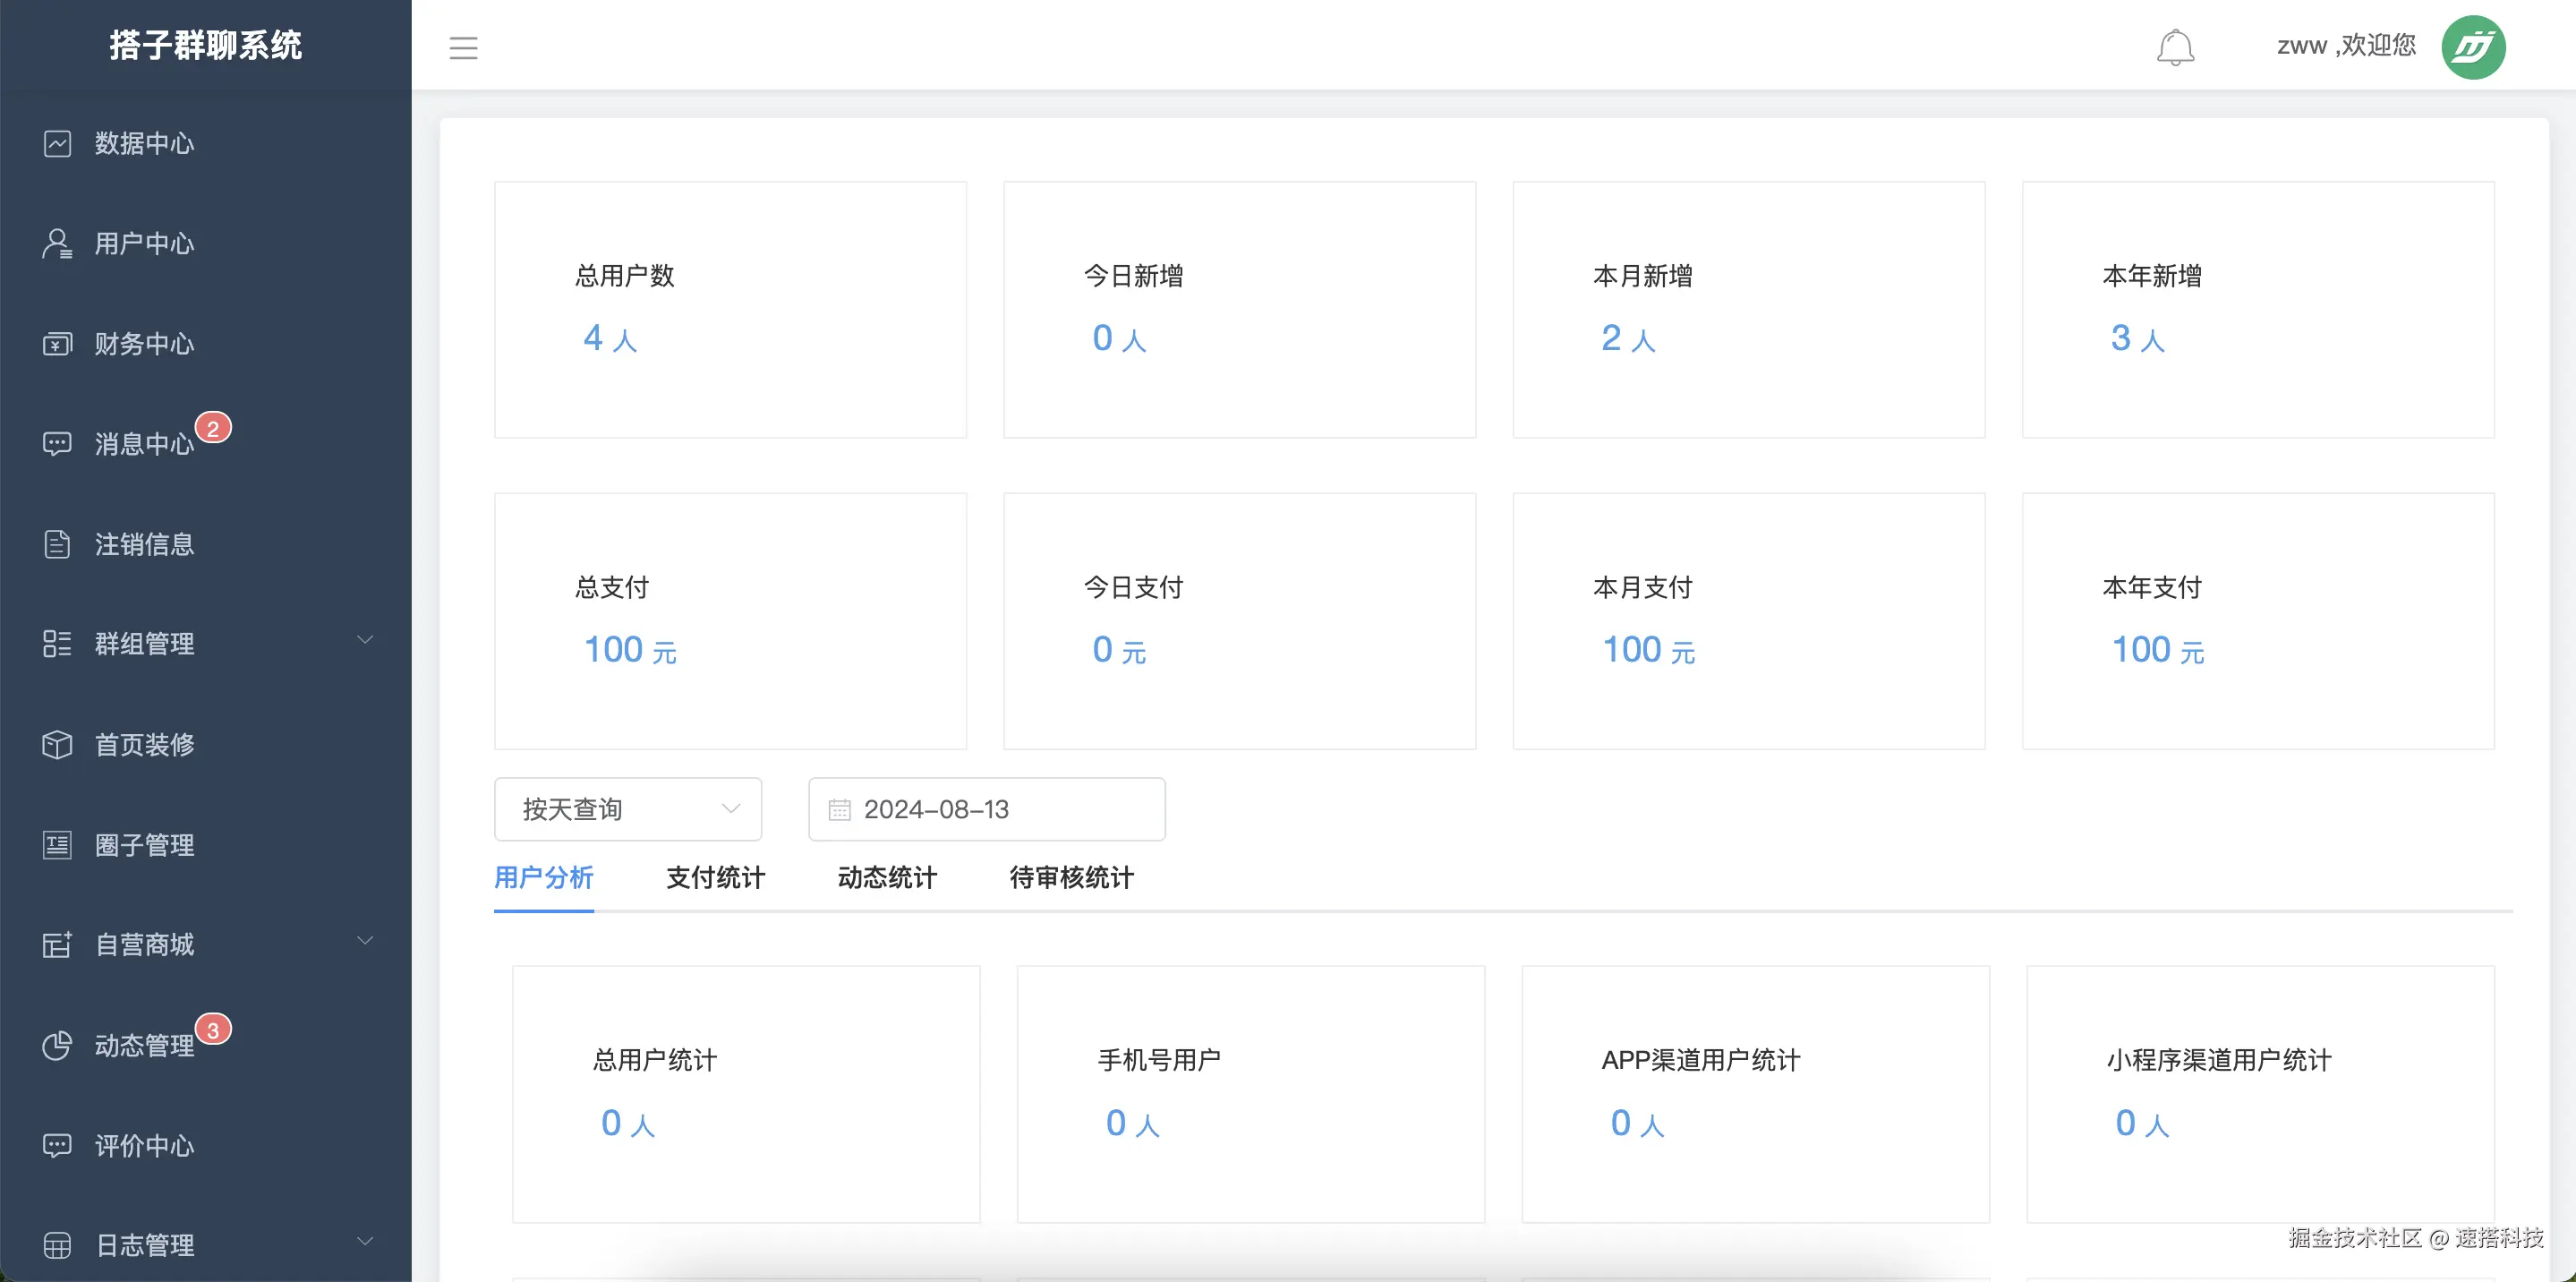Expand the 自营商城 submenu
The image size is (2576, 1282).
click(x=365, y=940)
